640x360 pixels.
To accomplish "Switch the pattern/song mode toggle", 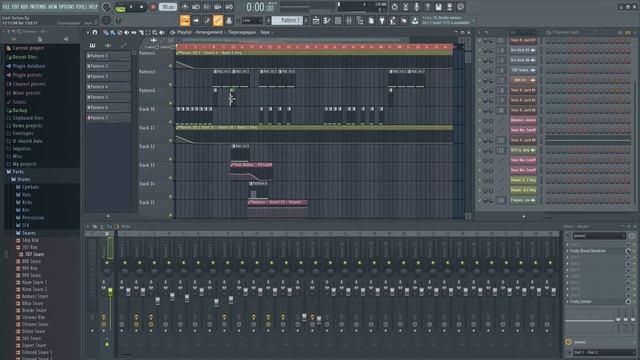I will tap(120, 7).
